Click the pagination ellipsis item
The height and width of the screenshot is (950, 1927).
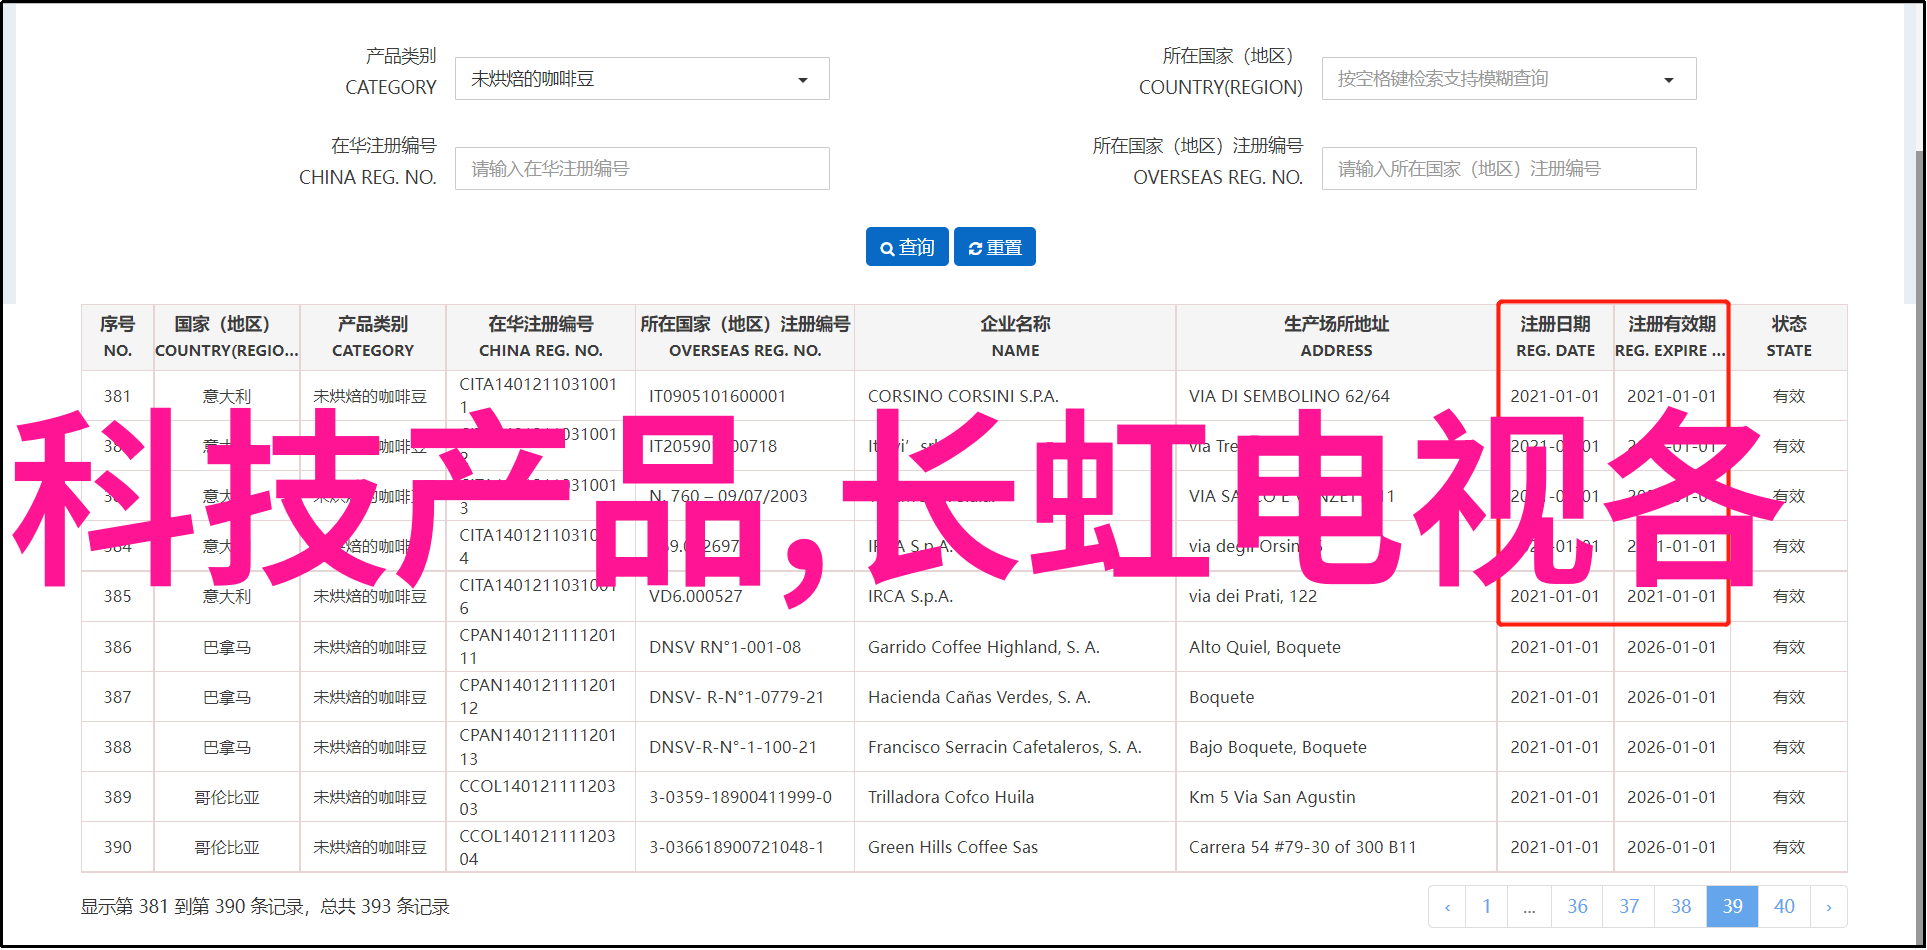pyautogui.click(x=1529, y=907)
